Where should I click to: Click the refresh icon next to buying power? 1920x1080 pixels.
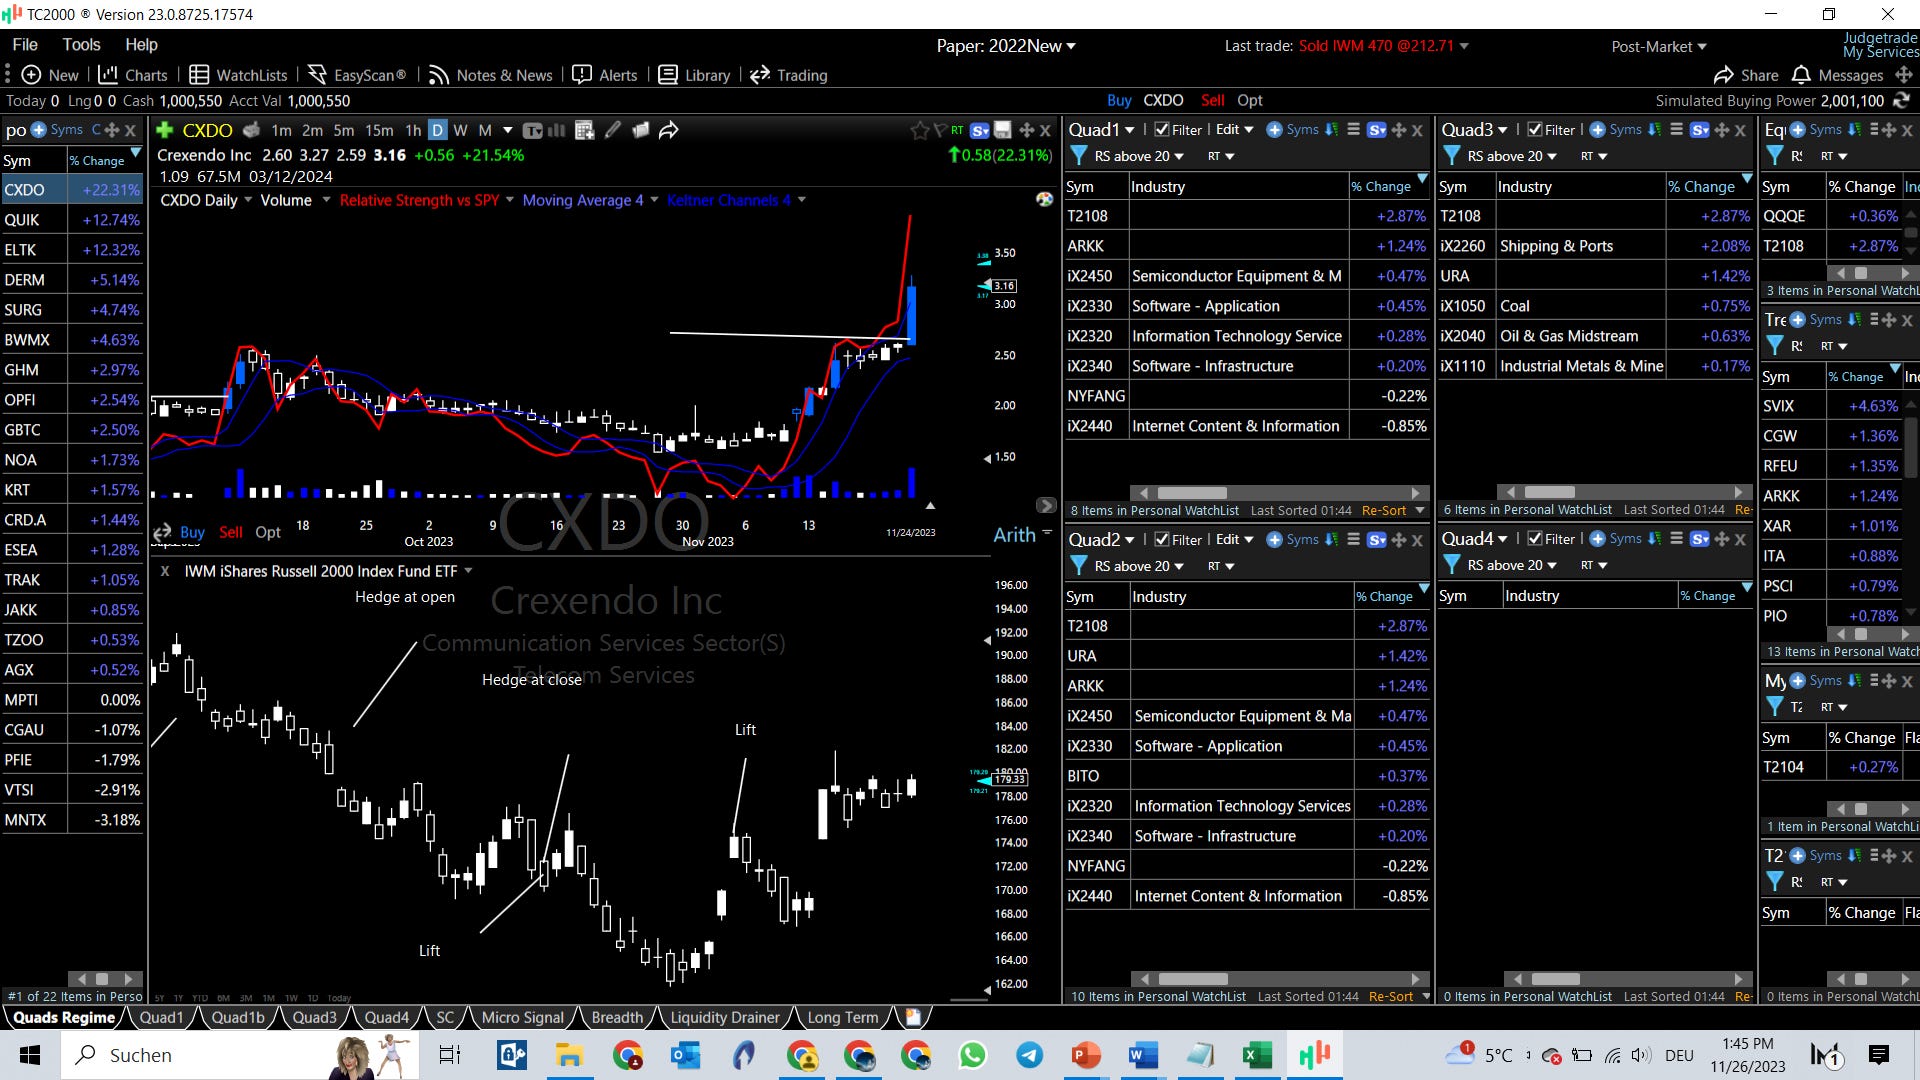1901,100
